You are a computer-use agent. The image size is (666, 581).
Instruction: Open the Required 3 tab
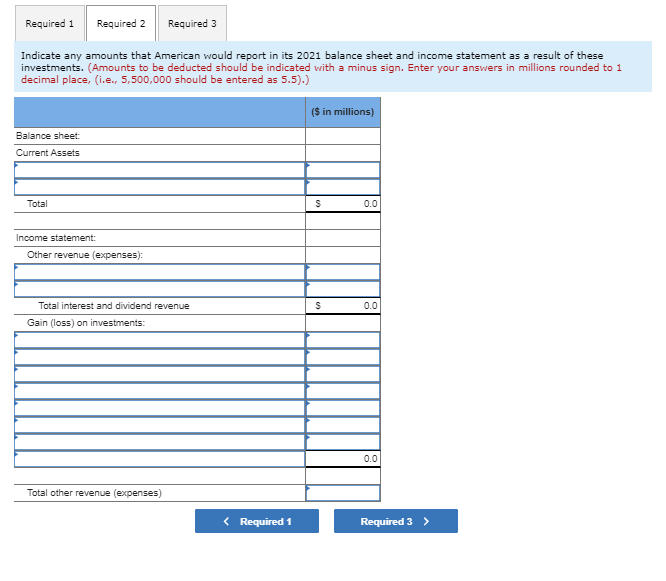coord(192,23)
